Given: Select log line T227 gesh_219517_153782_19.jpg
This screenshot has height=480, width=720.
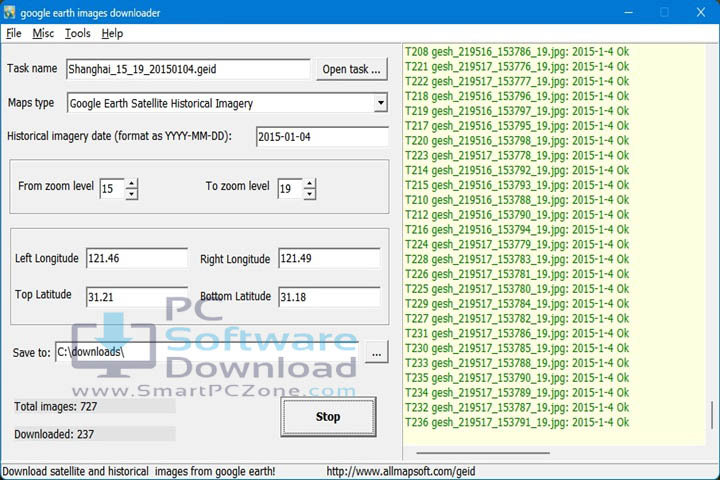Looking at the screenshot, I should (x=517, y=318).
